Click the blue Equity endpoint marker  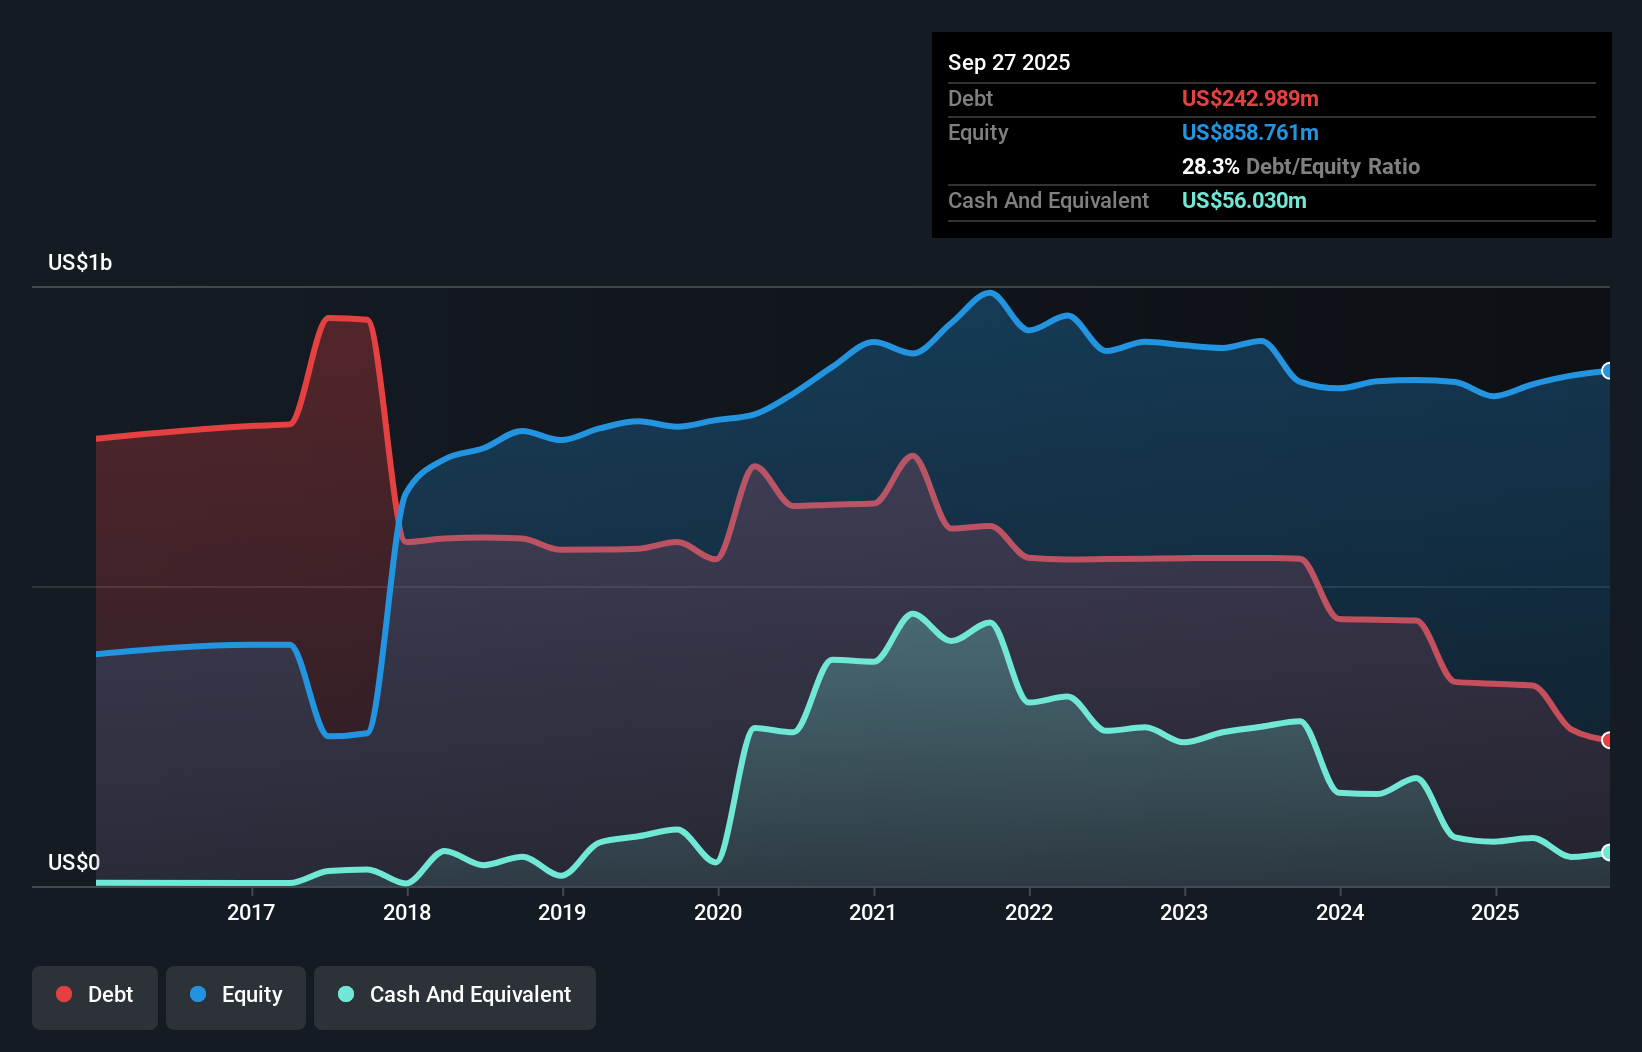point(1608,371)
